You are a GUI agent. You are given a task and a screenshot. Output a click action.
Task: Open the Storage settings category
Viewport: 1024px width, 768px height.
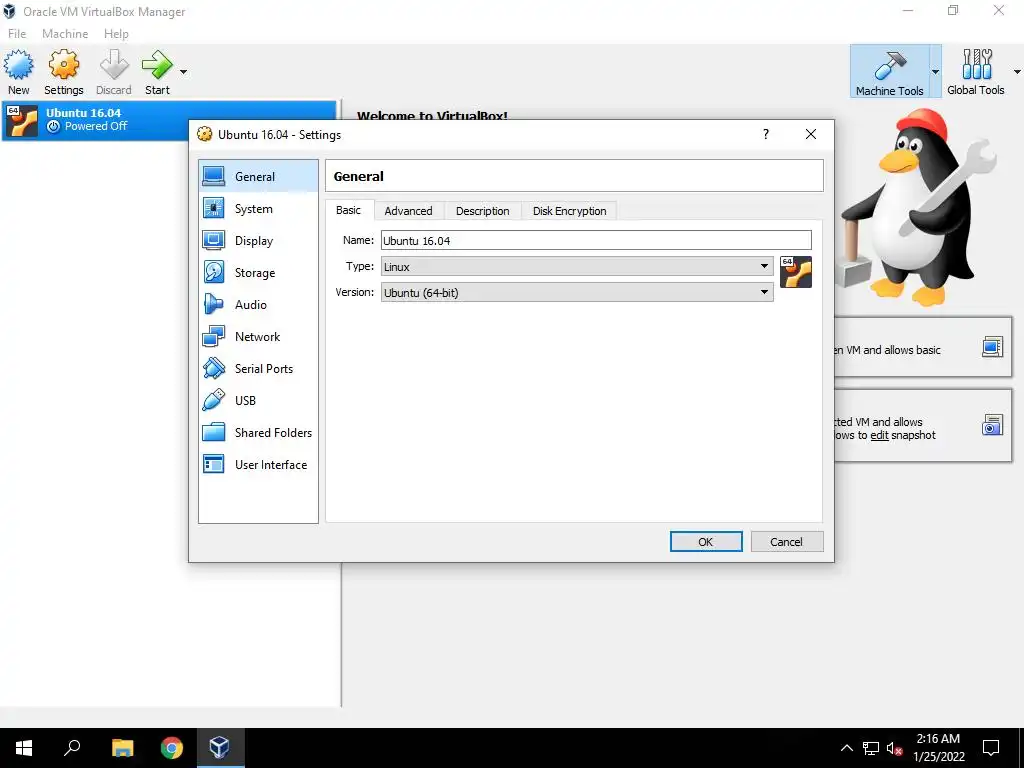[x=258, y=273]
